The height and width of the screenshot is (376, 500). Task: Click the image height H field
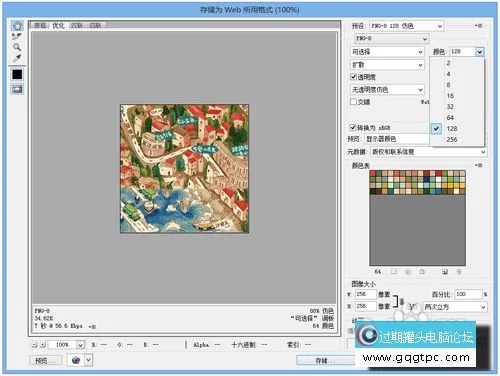coord(365,306)
